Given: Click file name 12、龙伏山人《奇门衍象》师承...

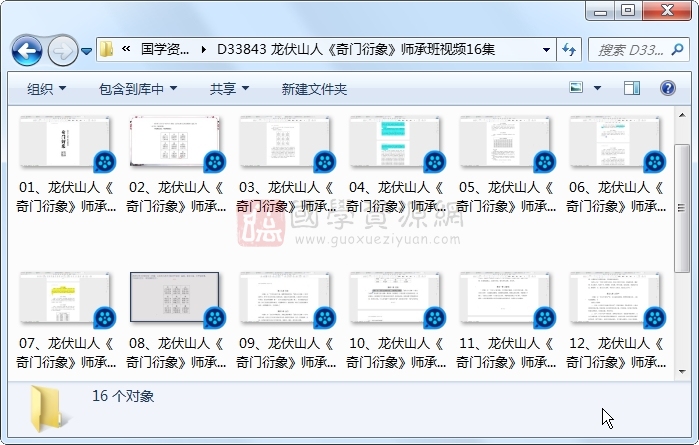Looking at the screenshot, I should click(x=616, y=352).
